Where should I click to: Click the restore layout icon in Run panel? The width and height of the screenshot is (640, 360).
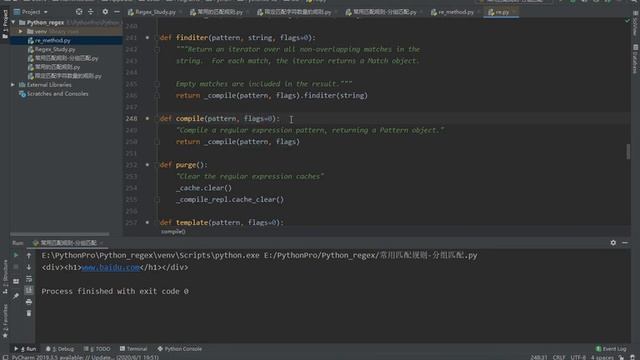pyautogui.click(x=16, y=281)
